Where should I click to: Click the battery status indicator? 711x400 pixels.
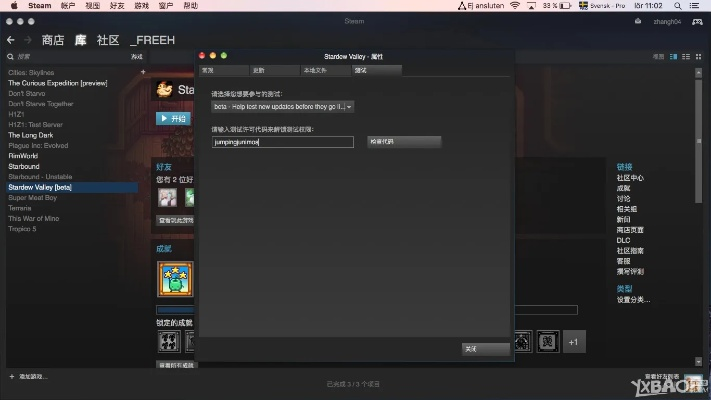[x=557, y=5]
